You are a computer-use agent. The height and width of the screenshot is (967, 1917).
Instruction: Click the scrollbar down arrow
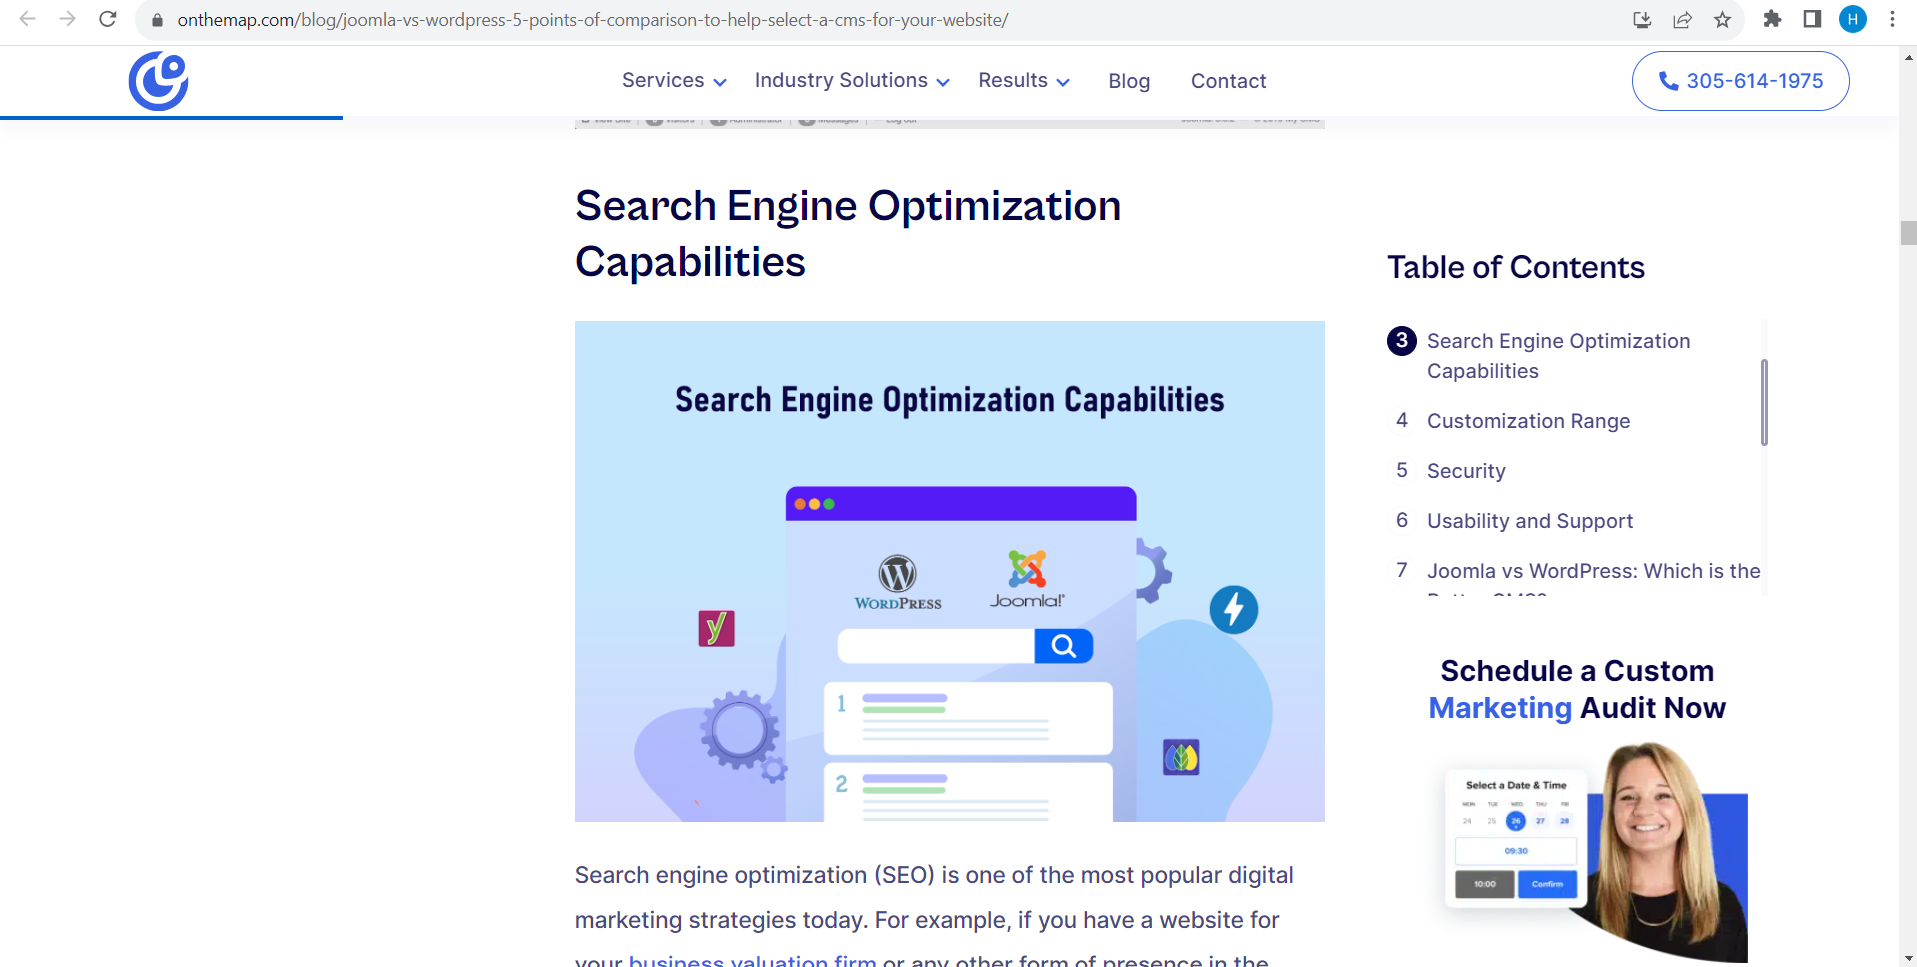[x=1908, y=958]
